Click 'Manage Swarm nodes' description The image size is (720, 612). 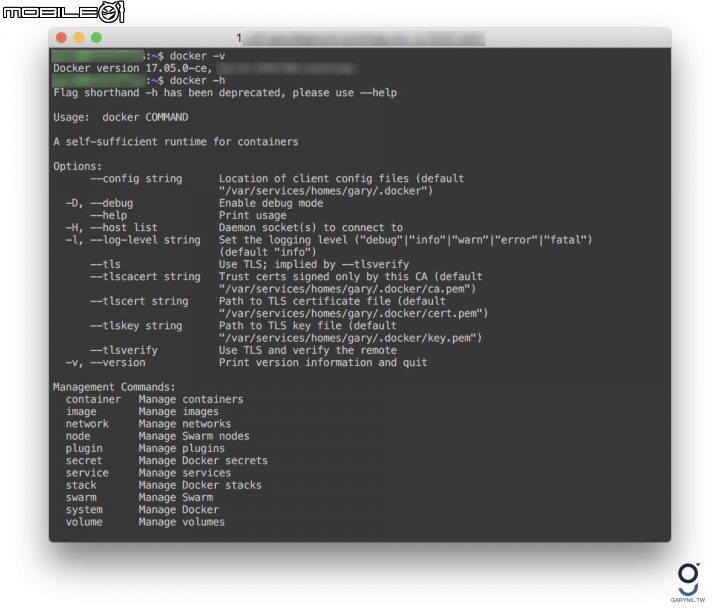point(194,436)
